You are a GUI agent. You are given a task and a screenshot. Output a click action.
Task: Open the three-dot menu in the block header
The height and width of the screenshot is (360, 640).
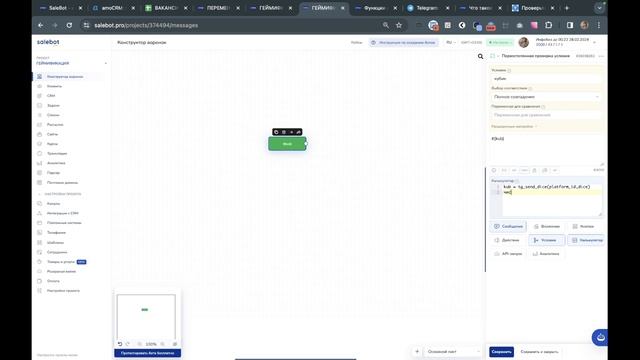(x=601, y=56)
